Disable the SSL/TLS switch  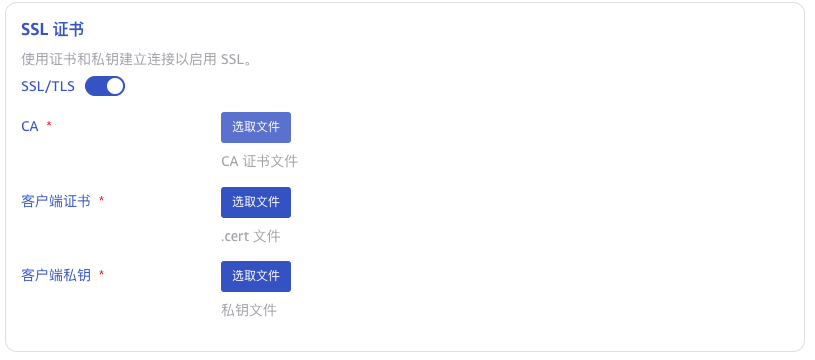[105, 86]
